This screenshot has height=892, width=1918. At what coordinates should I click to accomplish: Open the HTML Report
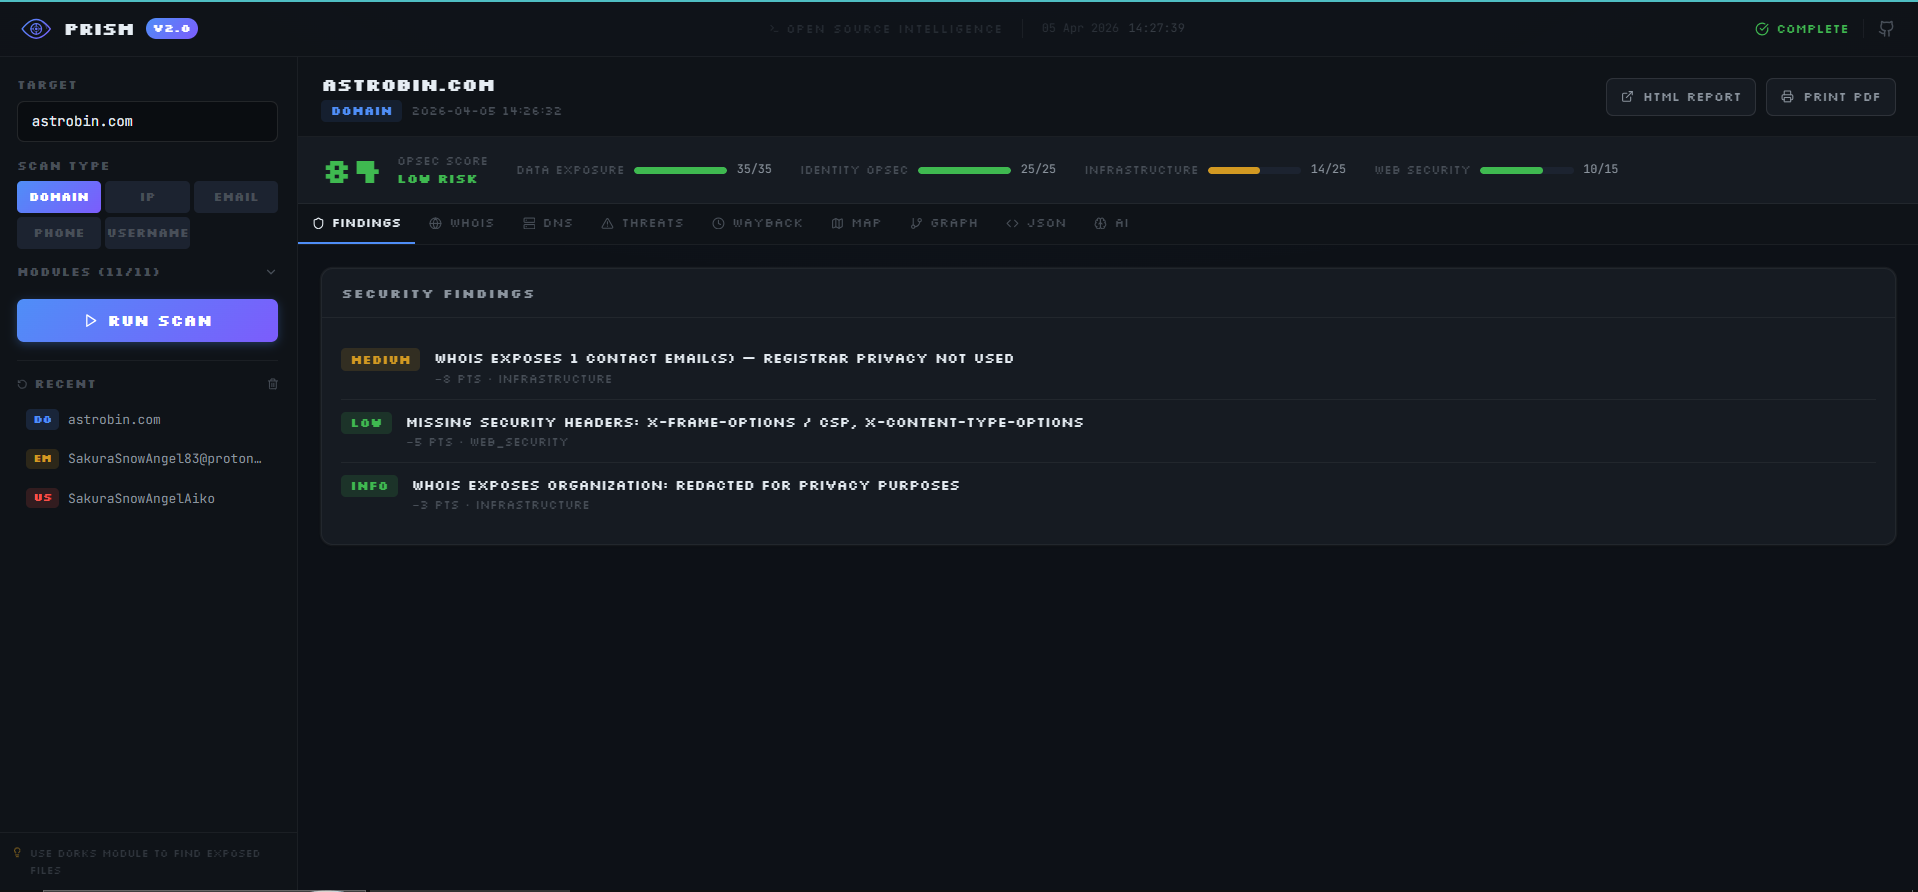(1681, 97)
